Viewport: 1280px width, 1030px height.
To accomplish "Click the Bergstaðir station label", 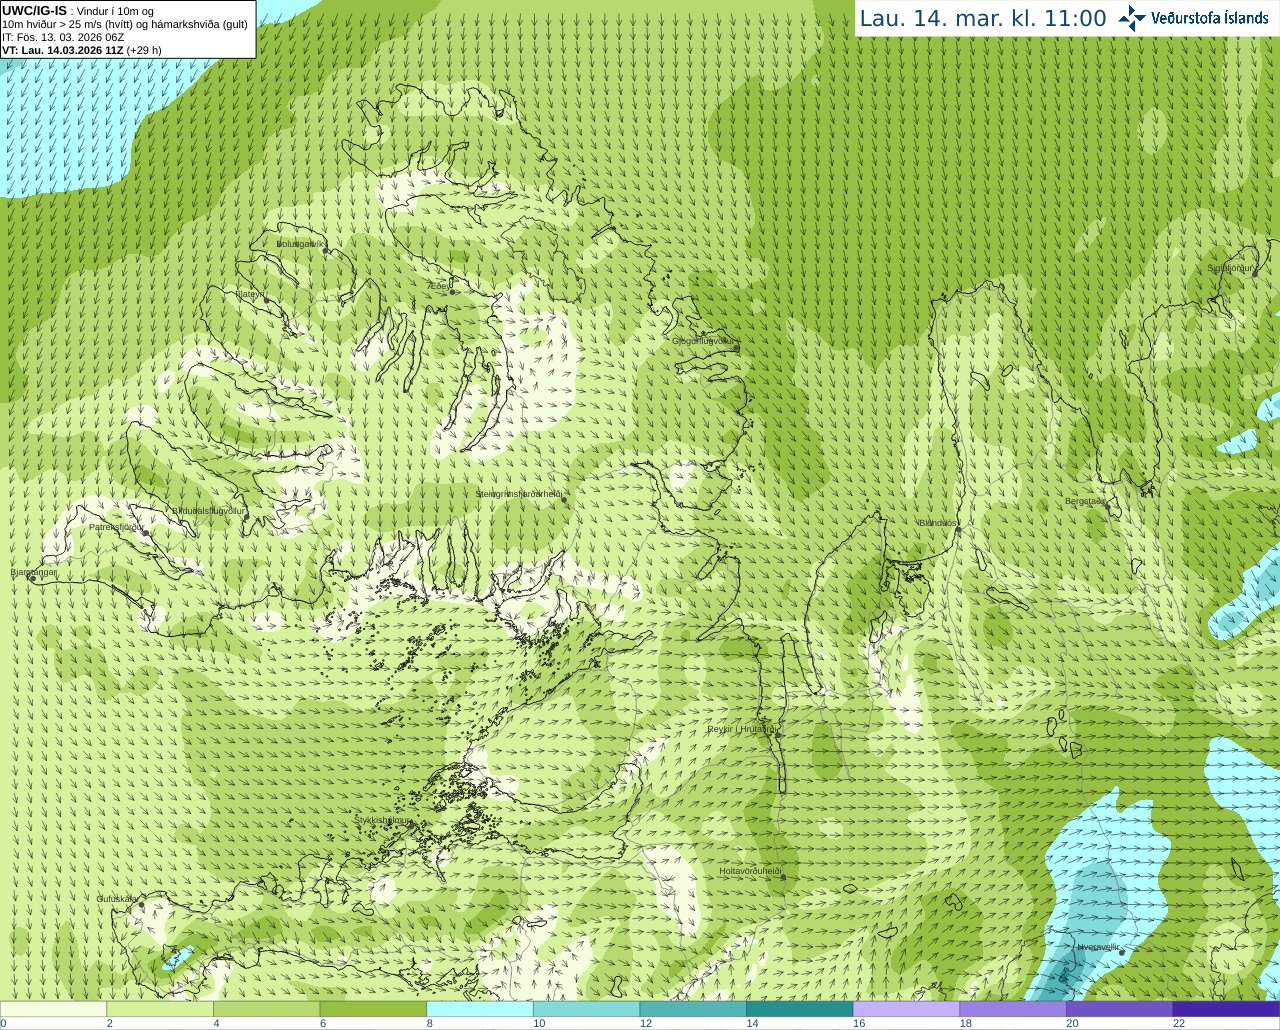I will pos(1085,501).
